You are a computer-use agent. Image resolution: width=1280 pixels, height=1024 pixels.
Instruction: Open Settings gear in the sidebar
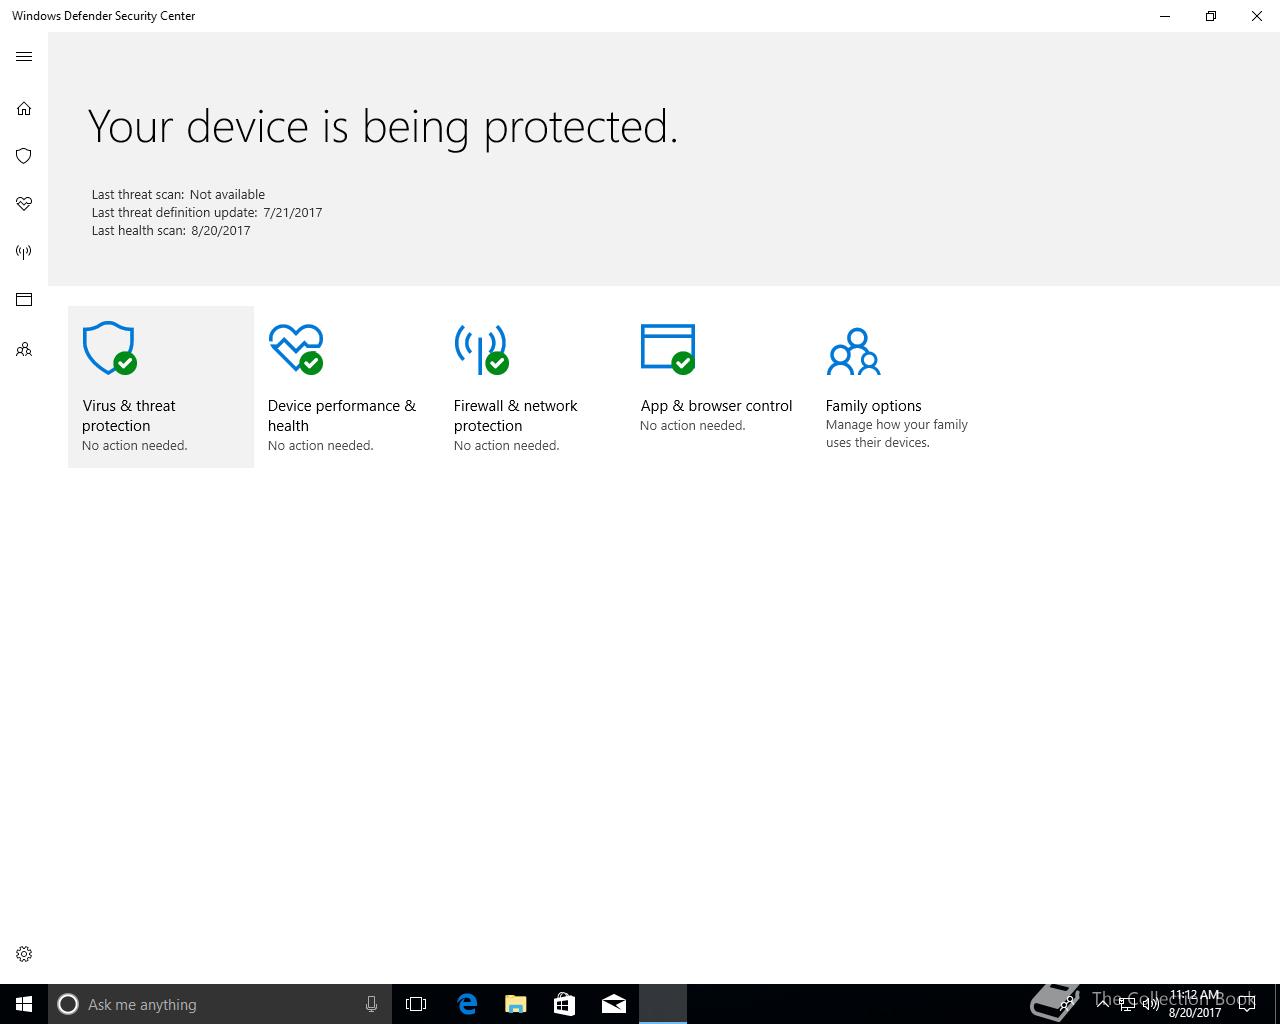click(24, 954)
